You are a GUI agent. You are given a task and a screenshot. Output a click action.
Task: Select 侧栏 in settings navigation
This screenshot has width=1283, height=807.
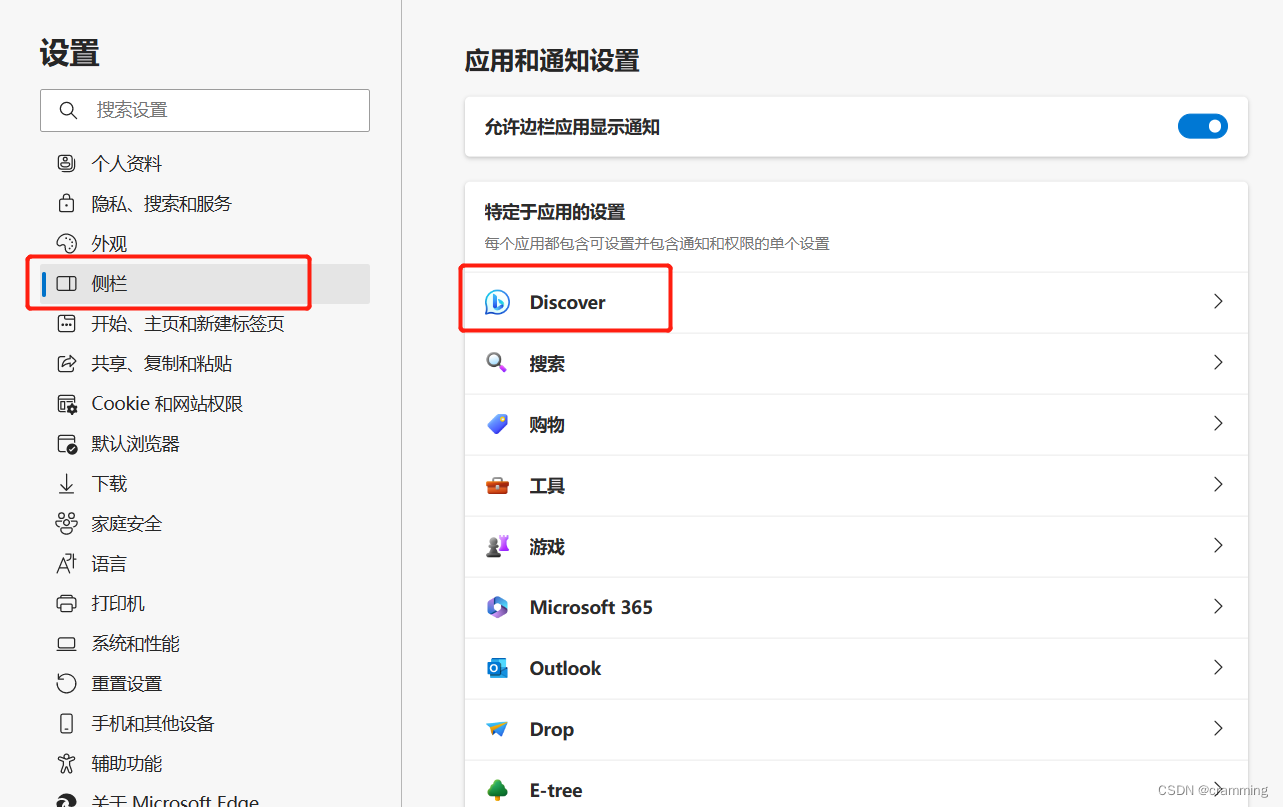click(205, 284)
